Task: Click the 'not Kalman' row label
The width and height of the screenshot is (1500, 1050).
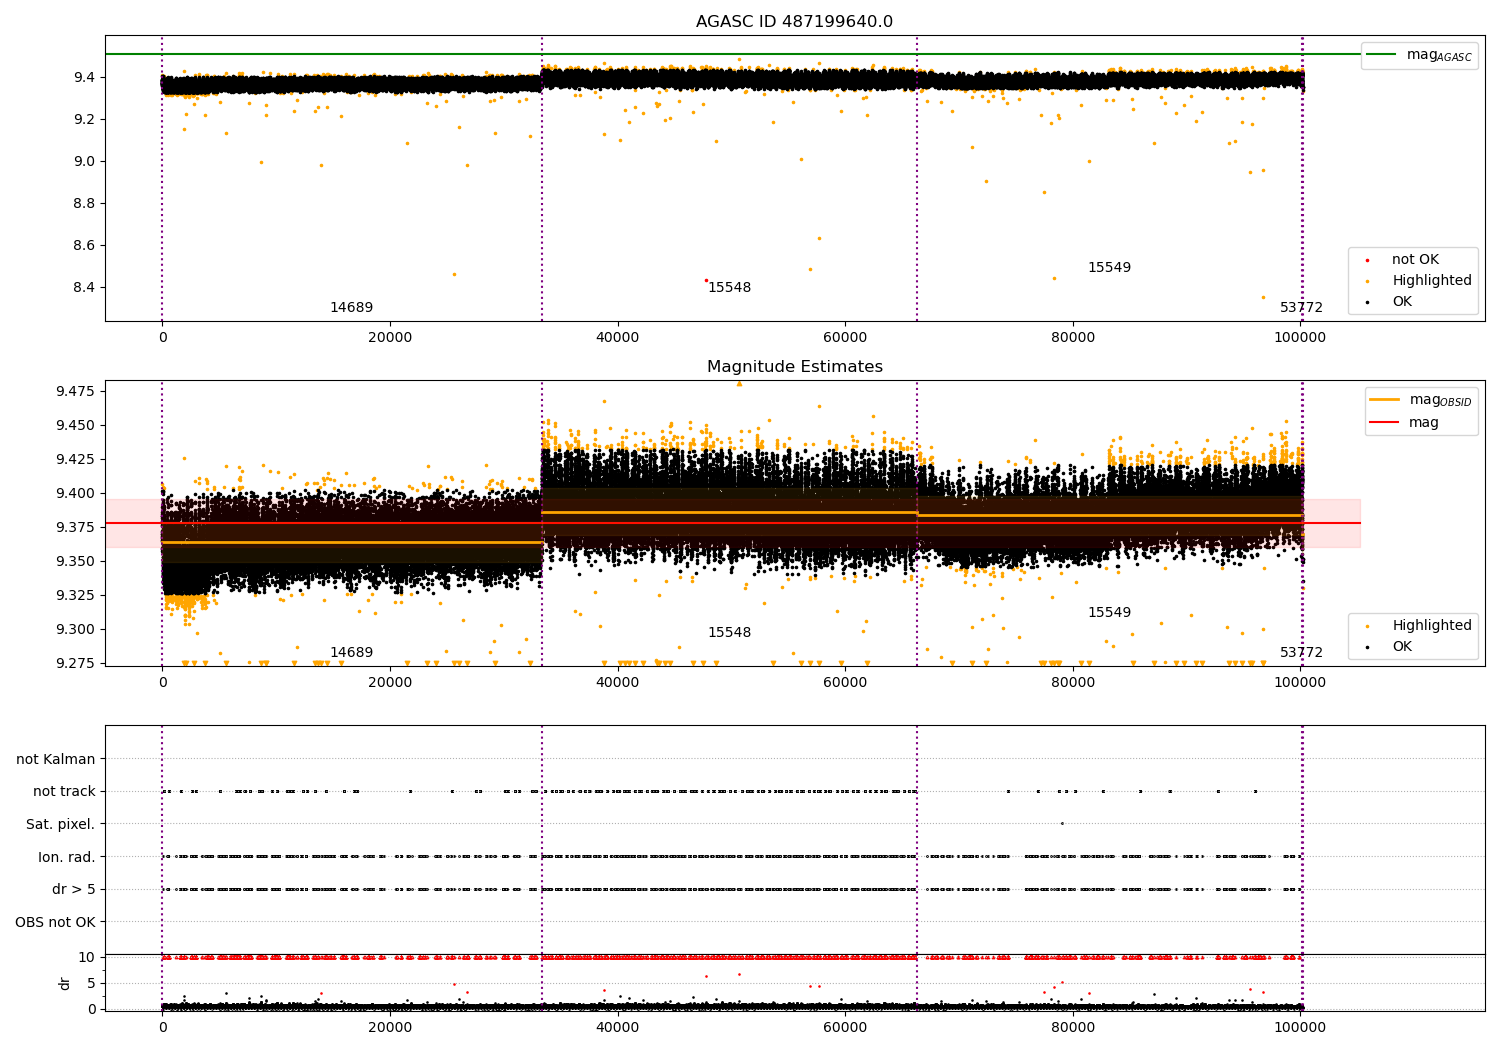Action: point(56,759)
